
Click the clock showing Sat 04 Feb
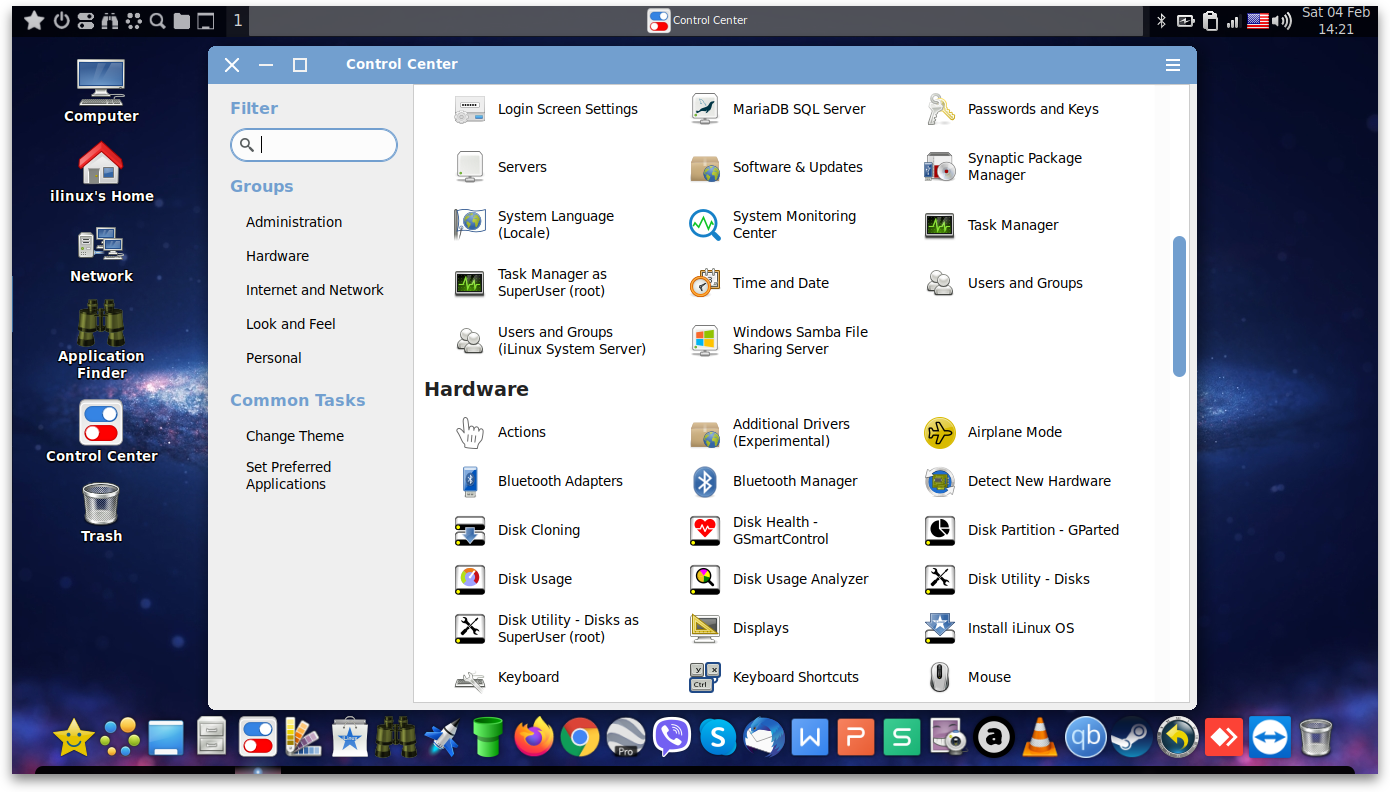point(1336,20)
